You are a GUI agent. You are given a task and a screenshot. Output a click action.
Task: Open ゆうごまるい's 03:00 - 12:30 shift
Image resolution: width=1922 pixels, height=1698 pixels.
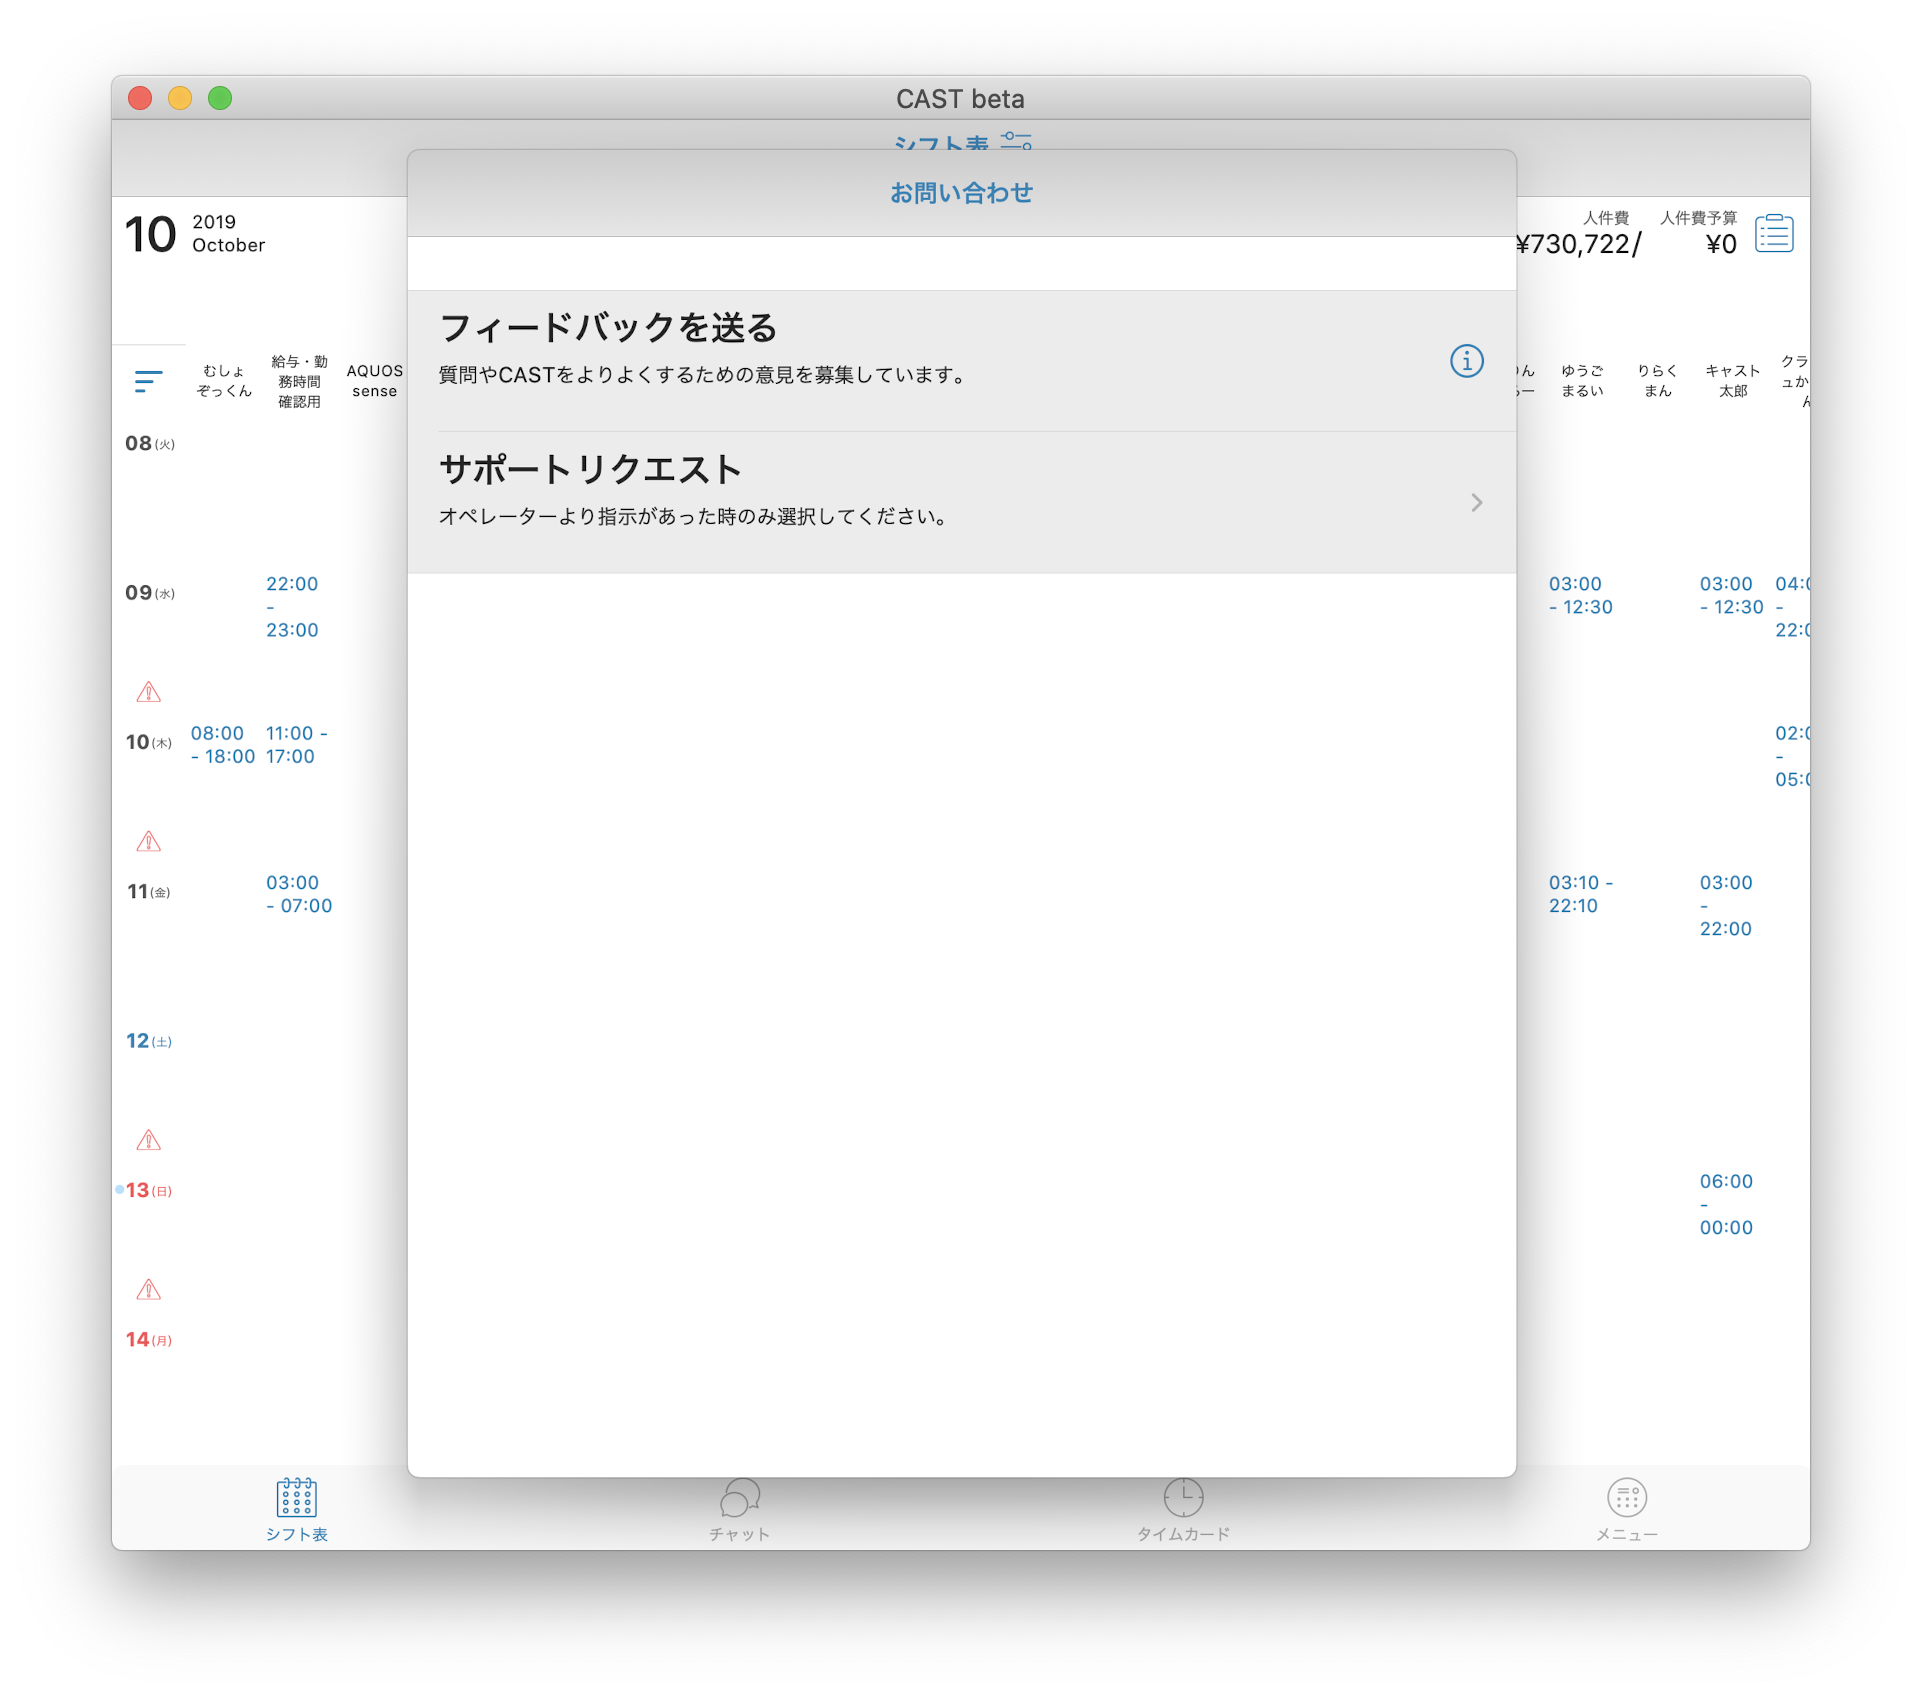tap(1581, 595)
